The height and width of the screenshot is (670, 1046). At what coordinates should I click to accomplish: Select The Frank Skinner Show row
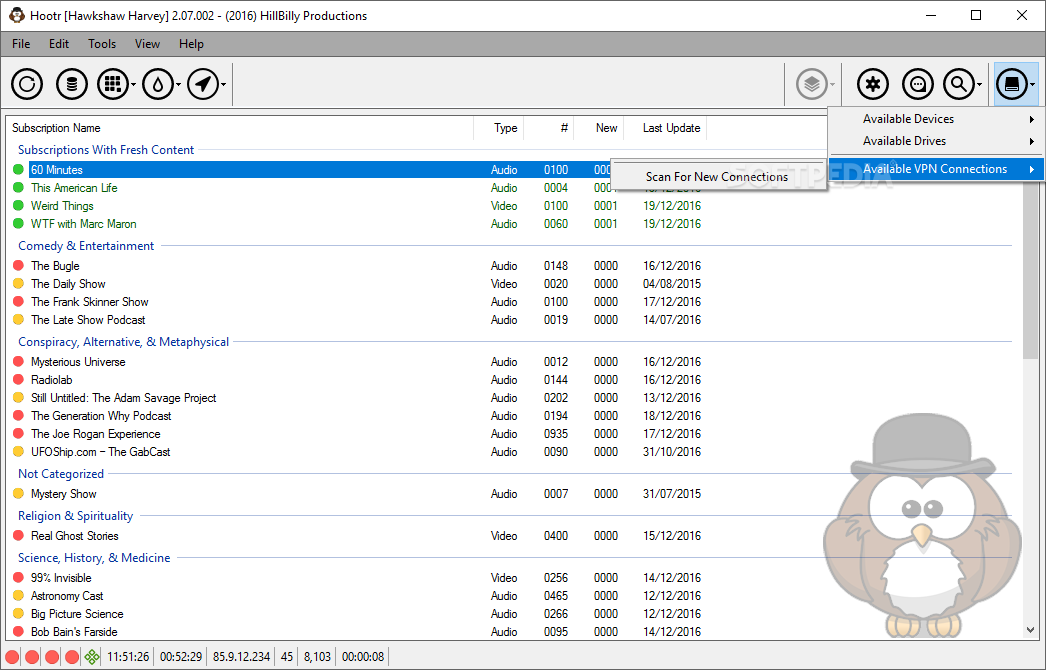[x=89, y=302]
